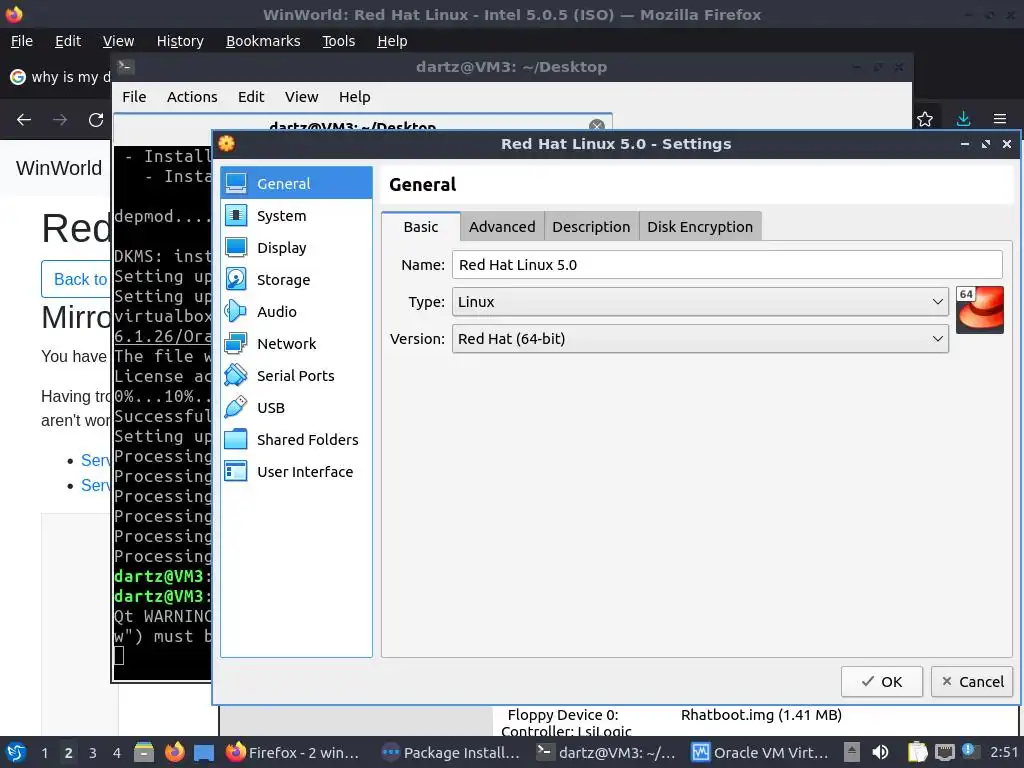Open terminal View menu
The height and width of the screenshot is (768, 1024).
[301, 97]
